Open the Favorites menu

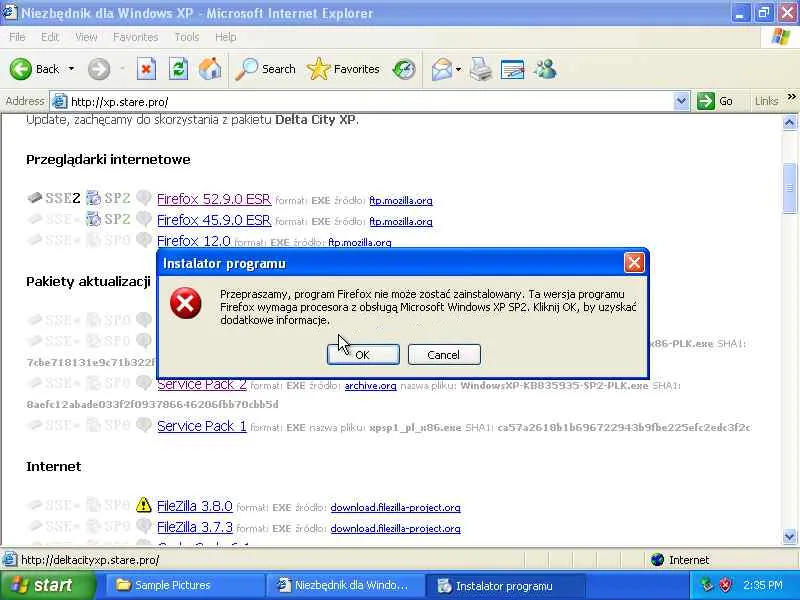click(135, 37)
